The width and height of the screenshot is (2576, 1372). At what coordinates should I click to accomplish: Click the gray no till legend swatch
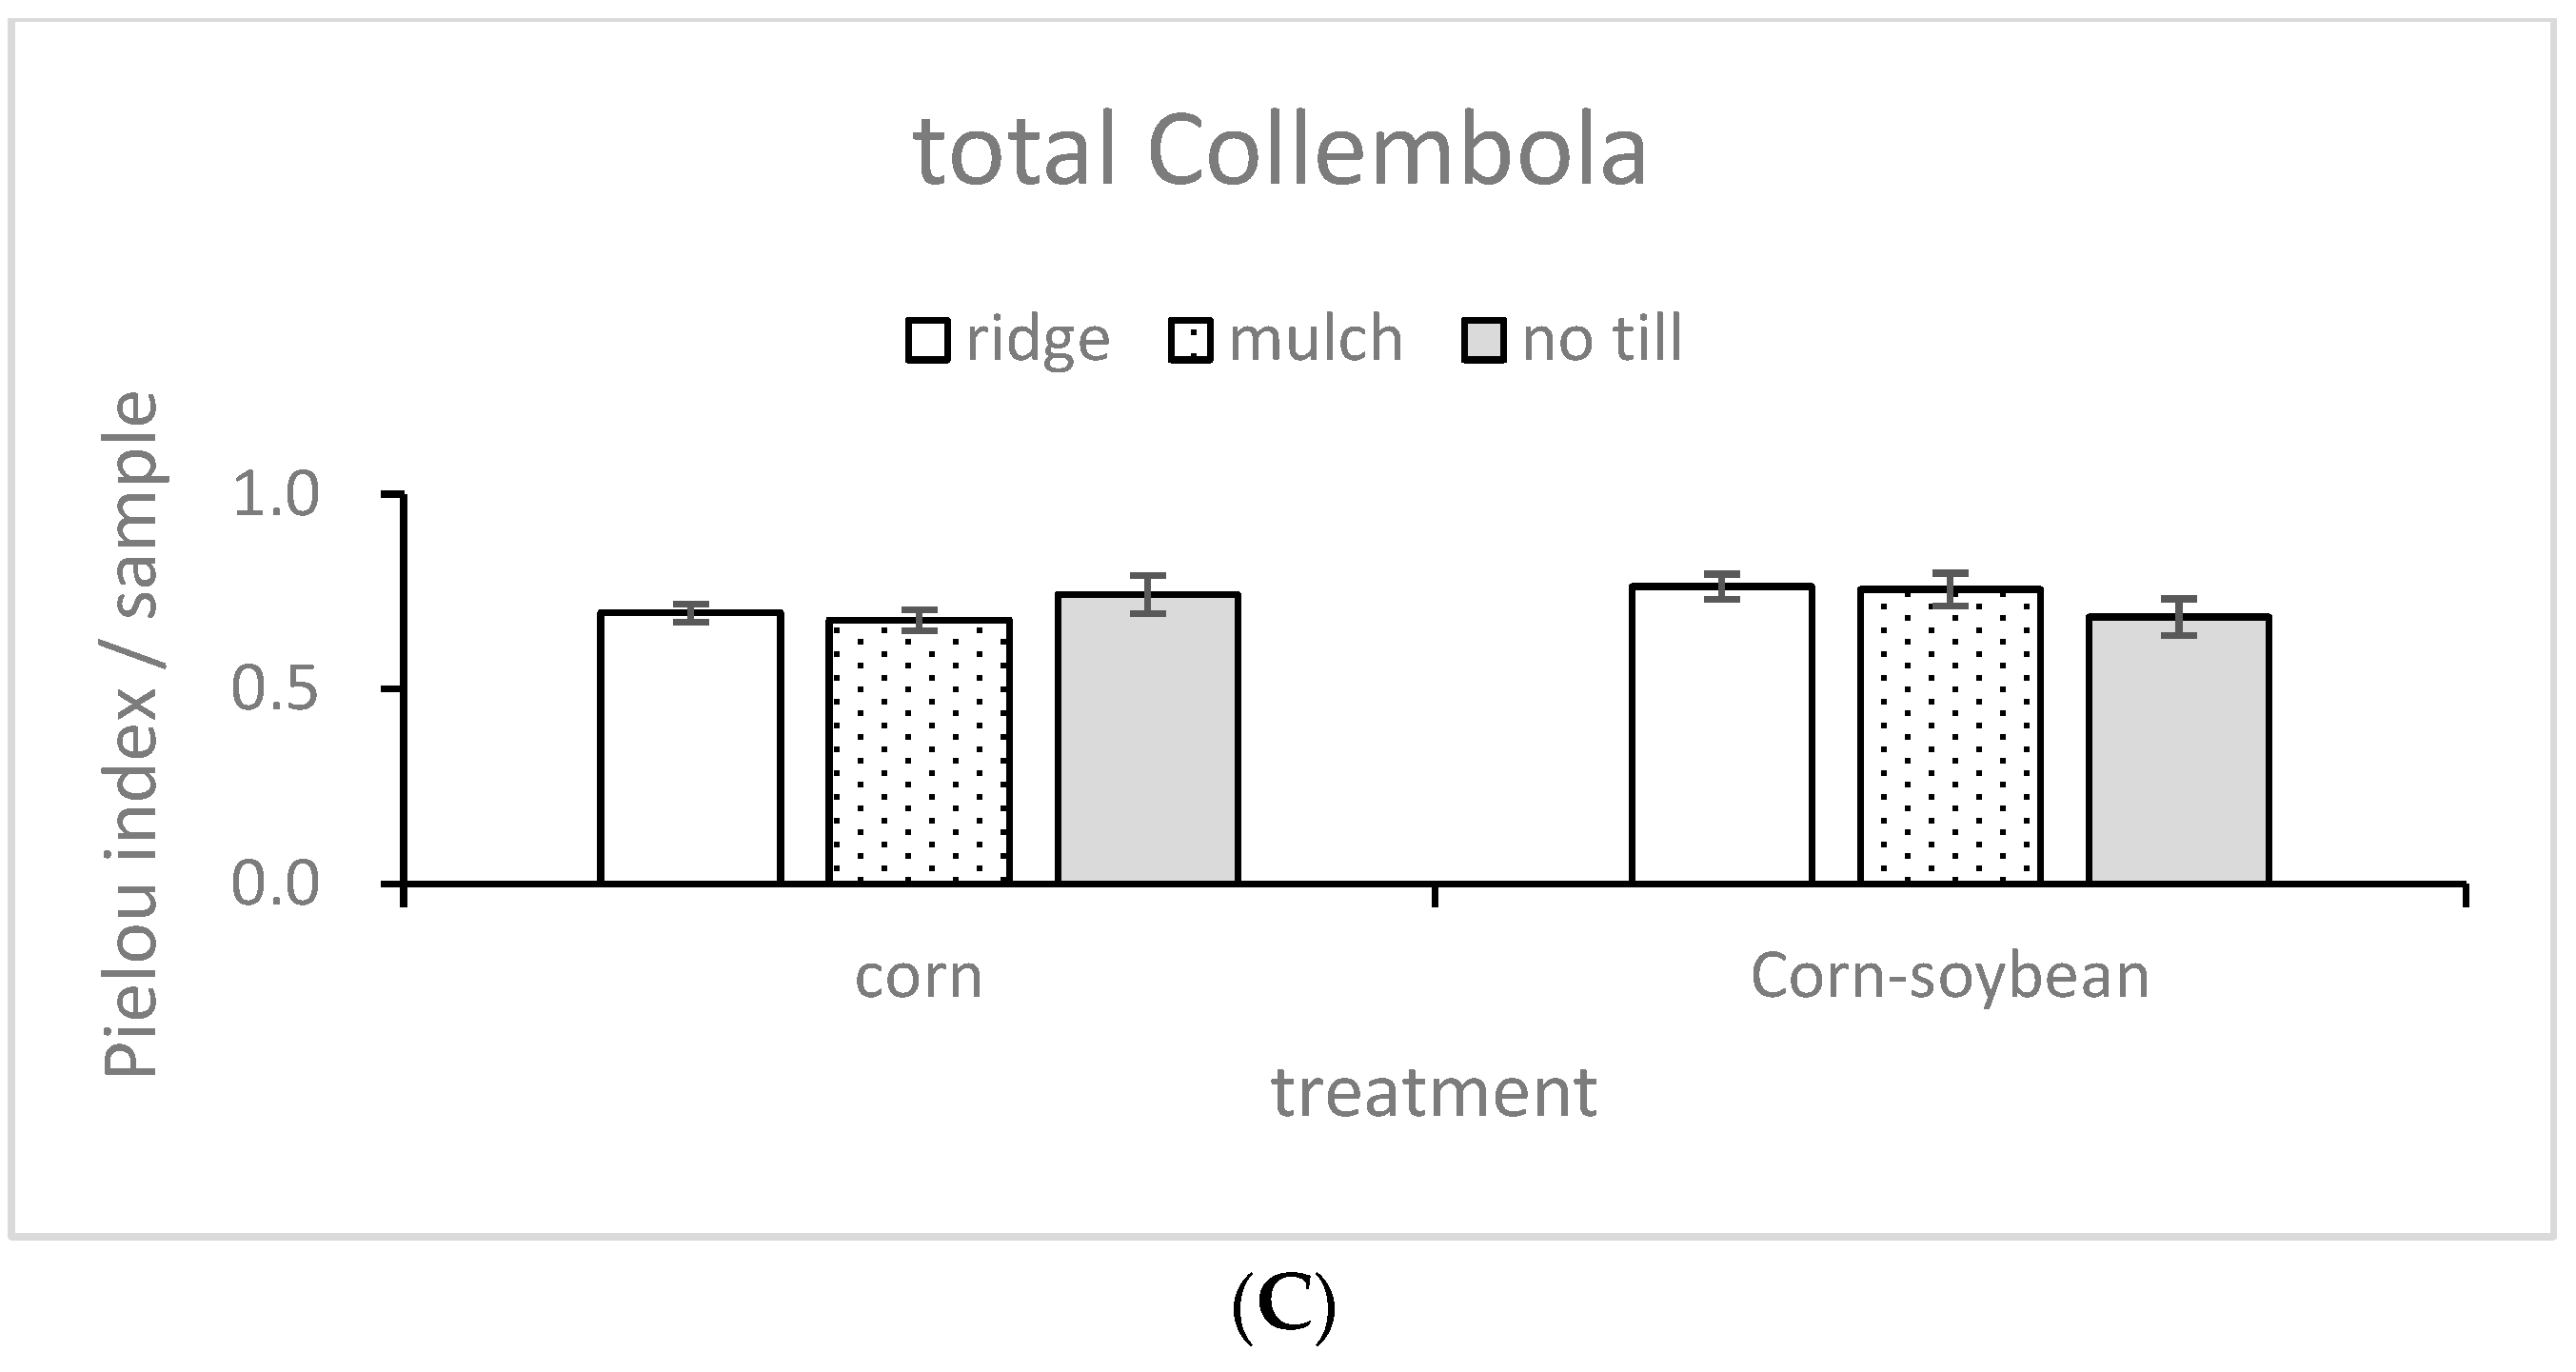[1483, 340]
